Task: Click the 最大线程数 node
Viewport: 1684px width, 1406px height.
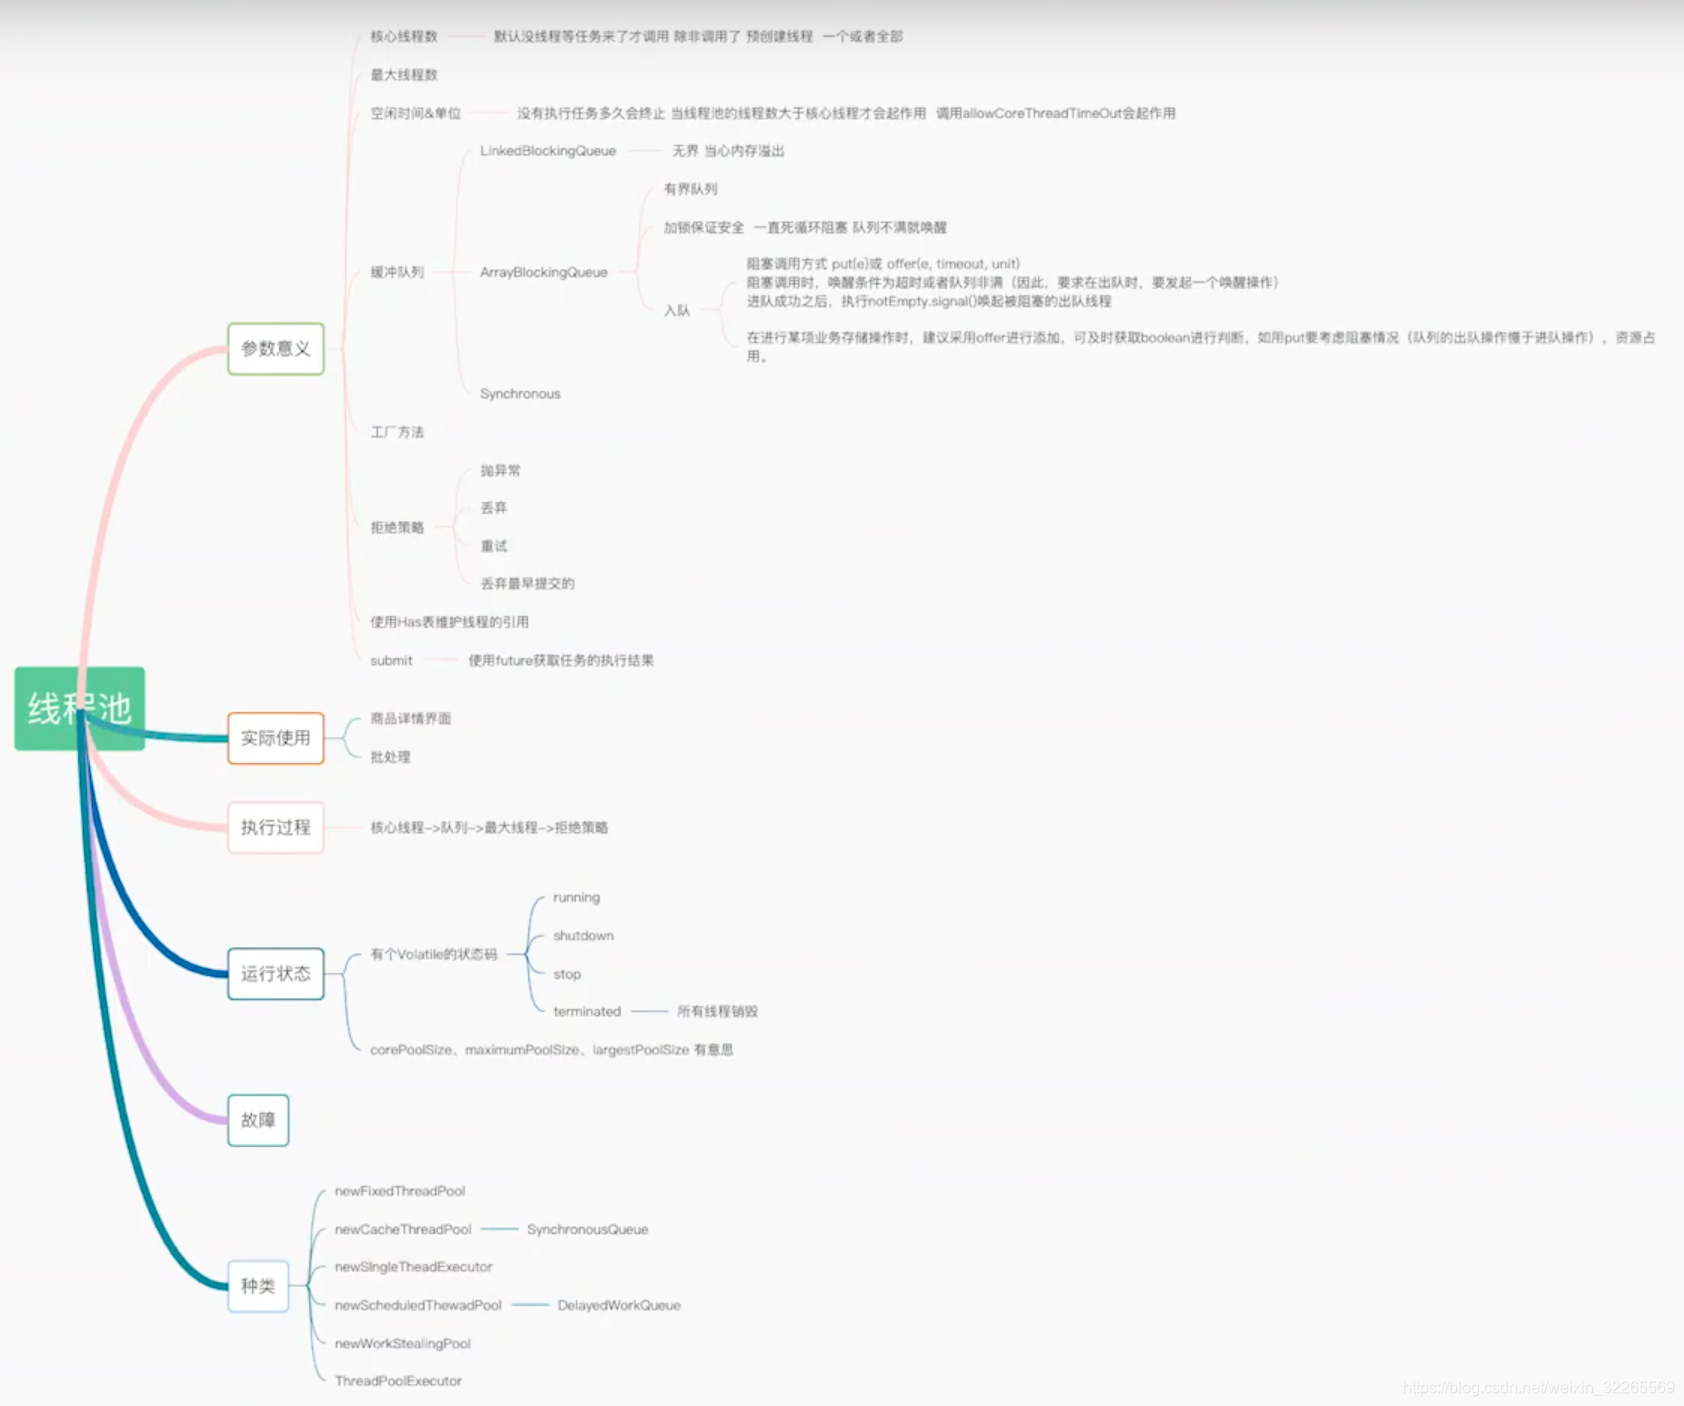Action: [404, 74]
